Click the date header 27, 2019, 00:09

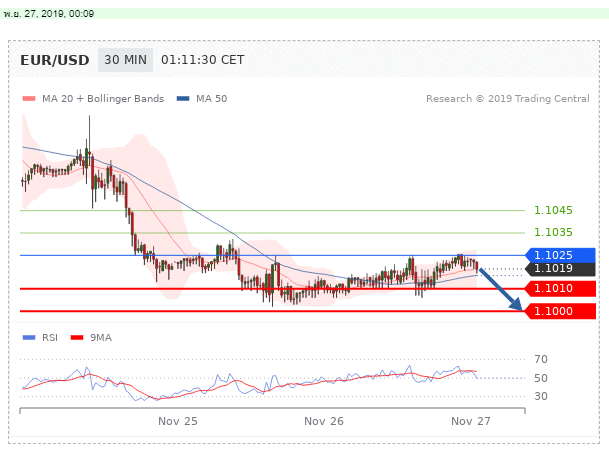click(x=49, y=14)
